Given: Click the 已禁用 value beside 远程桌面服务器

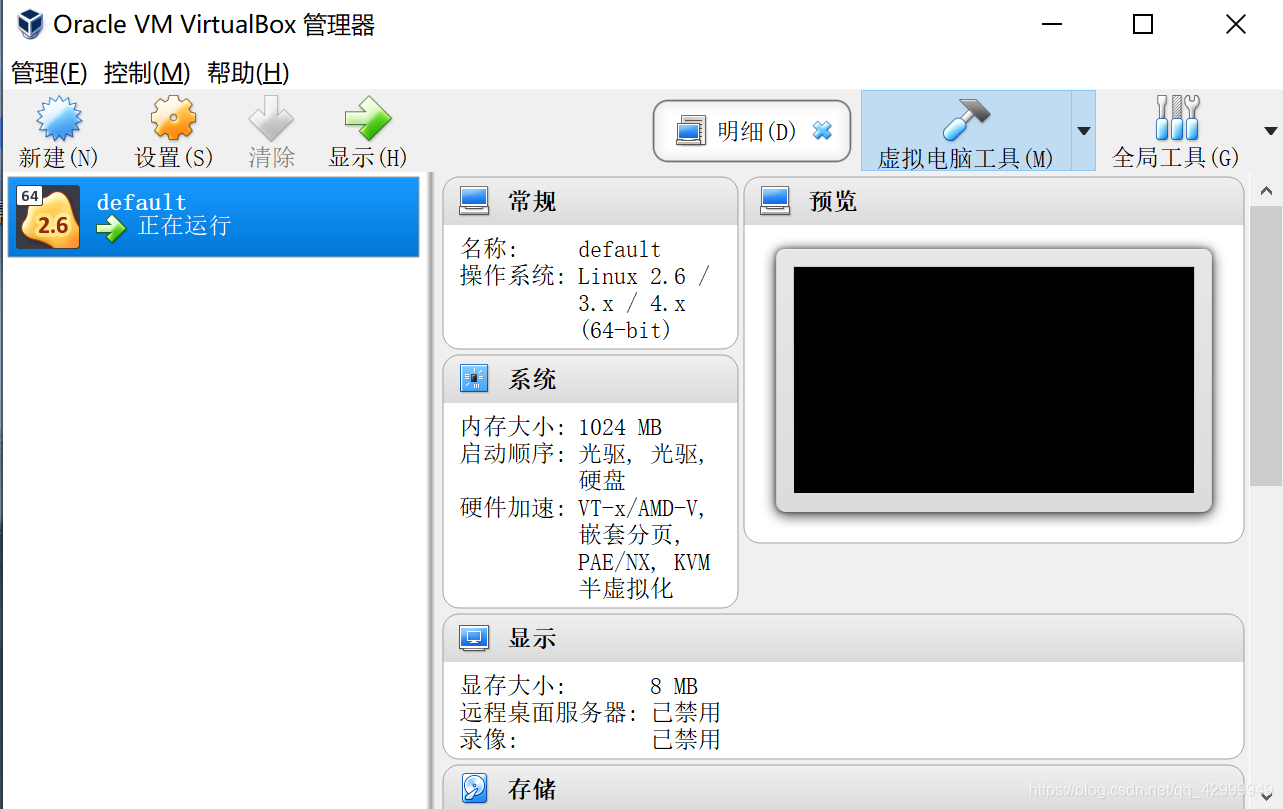Looking at the screenshot, I should click(x=686, y=713).
